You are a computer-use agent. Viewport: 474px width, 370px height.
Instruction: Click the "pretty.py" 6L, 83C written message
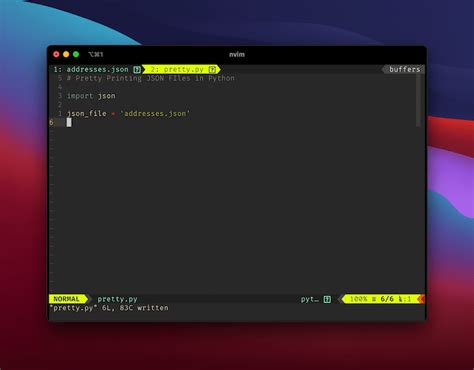coord(109,308)
